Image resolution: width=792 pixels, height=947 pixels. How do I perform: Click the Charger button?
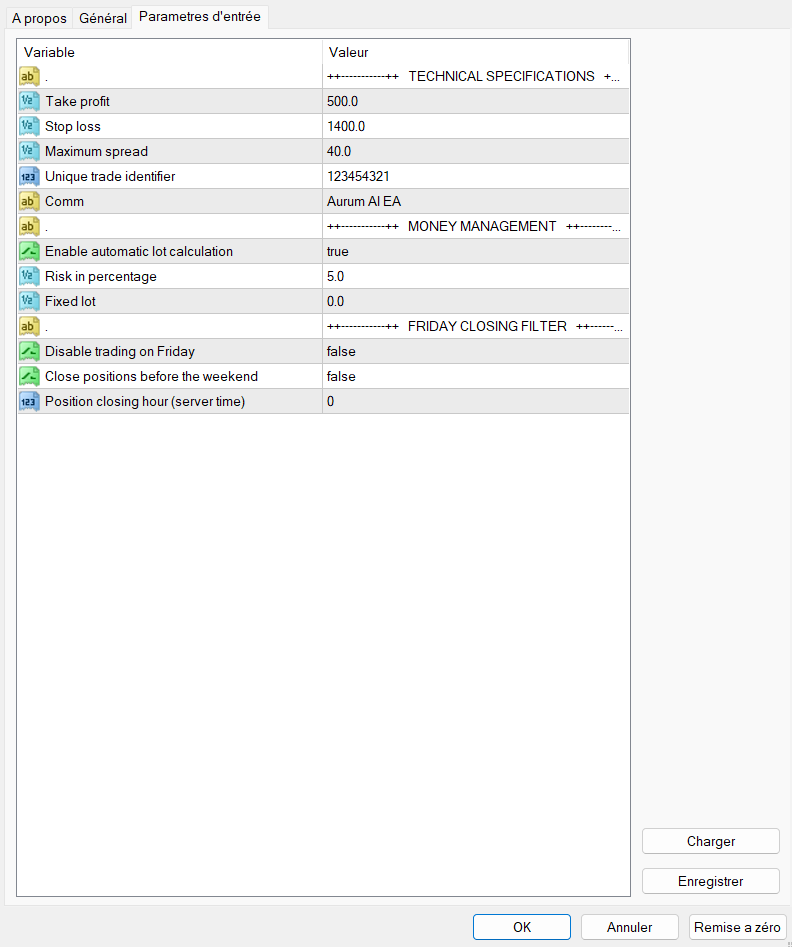click(x=710, y=841)
